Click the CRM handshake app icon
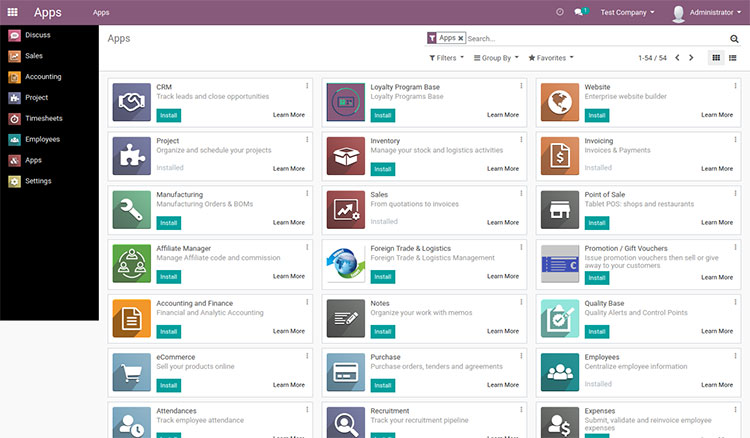750x438 pixels. (x=132, y=101)
